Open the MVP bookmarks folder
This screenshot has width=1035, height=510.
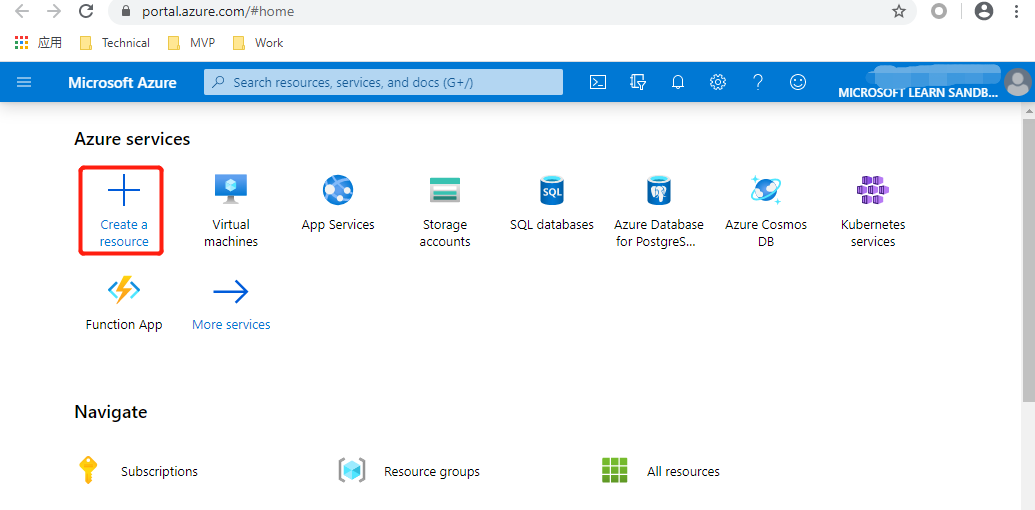pos(191,43)
